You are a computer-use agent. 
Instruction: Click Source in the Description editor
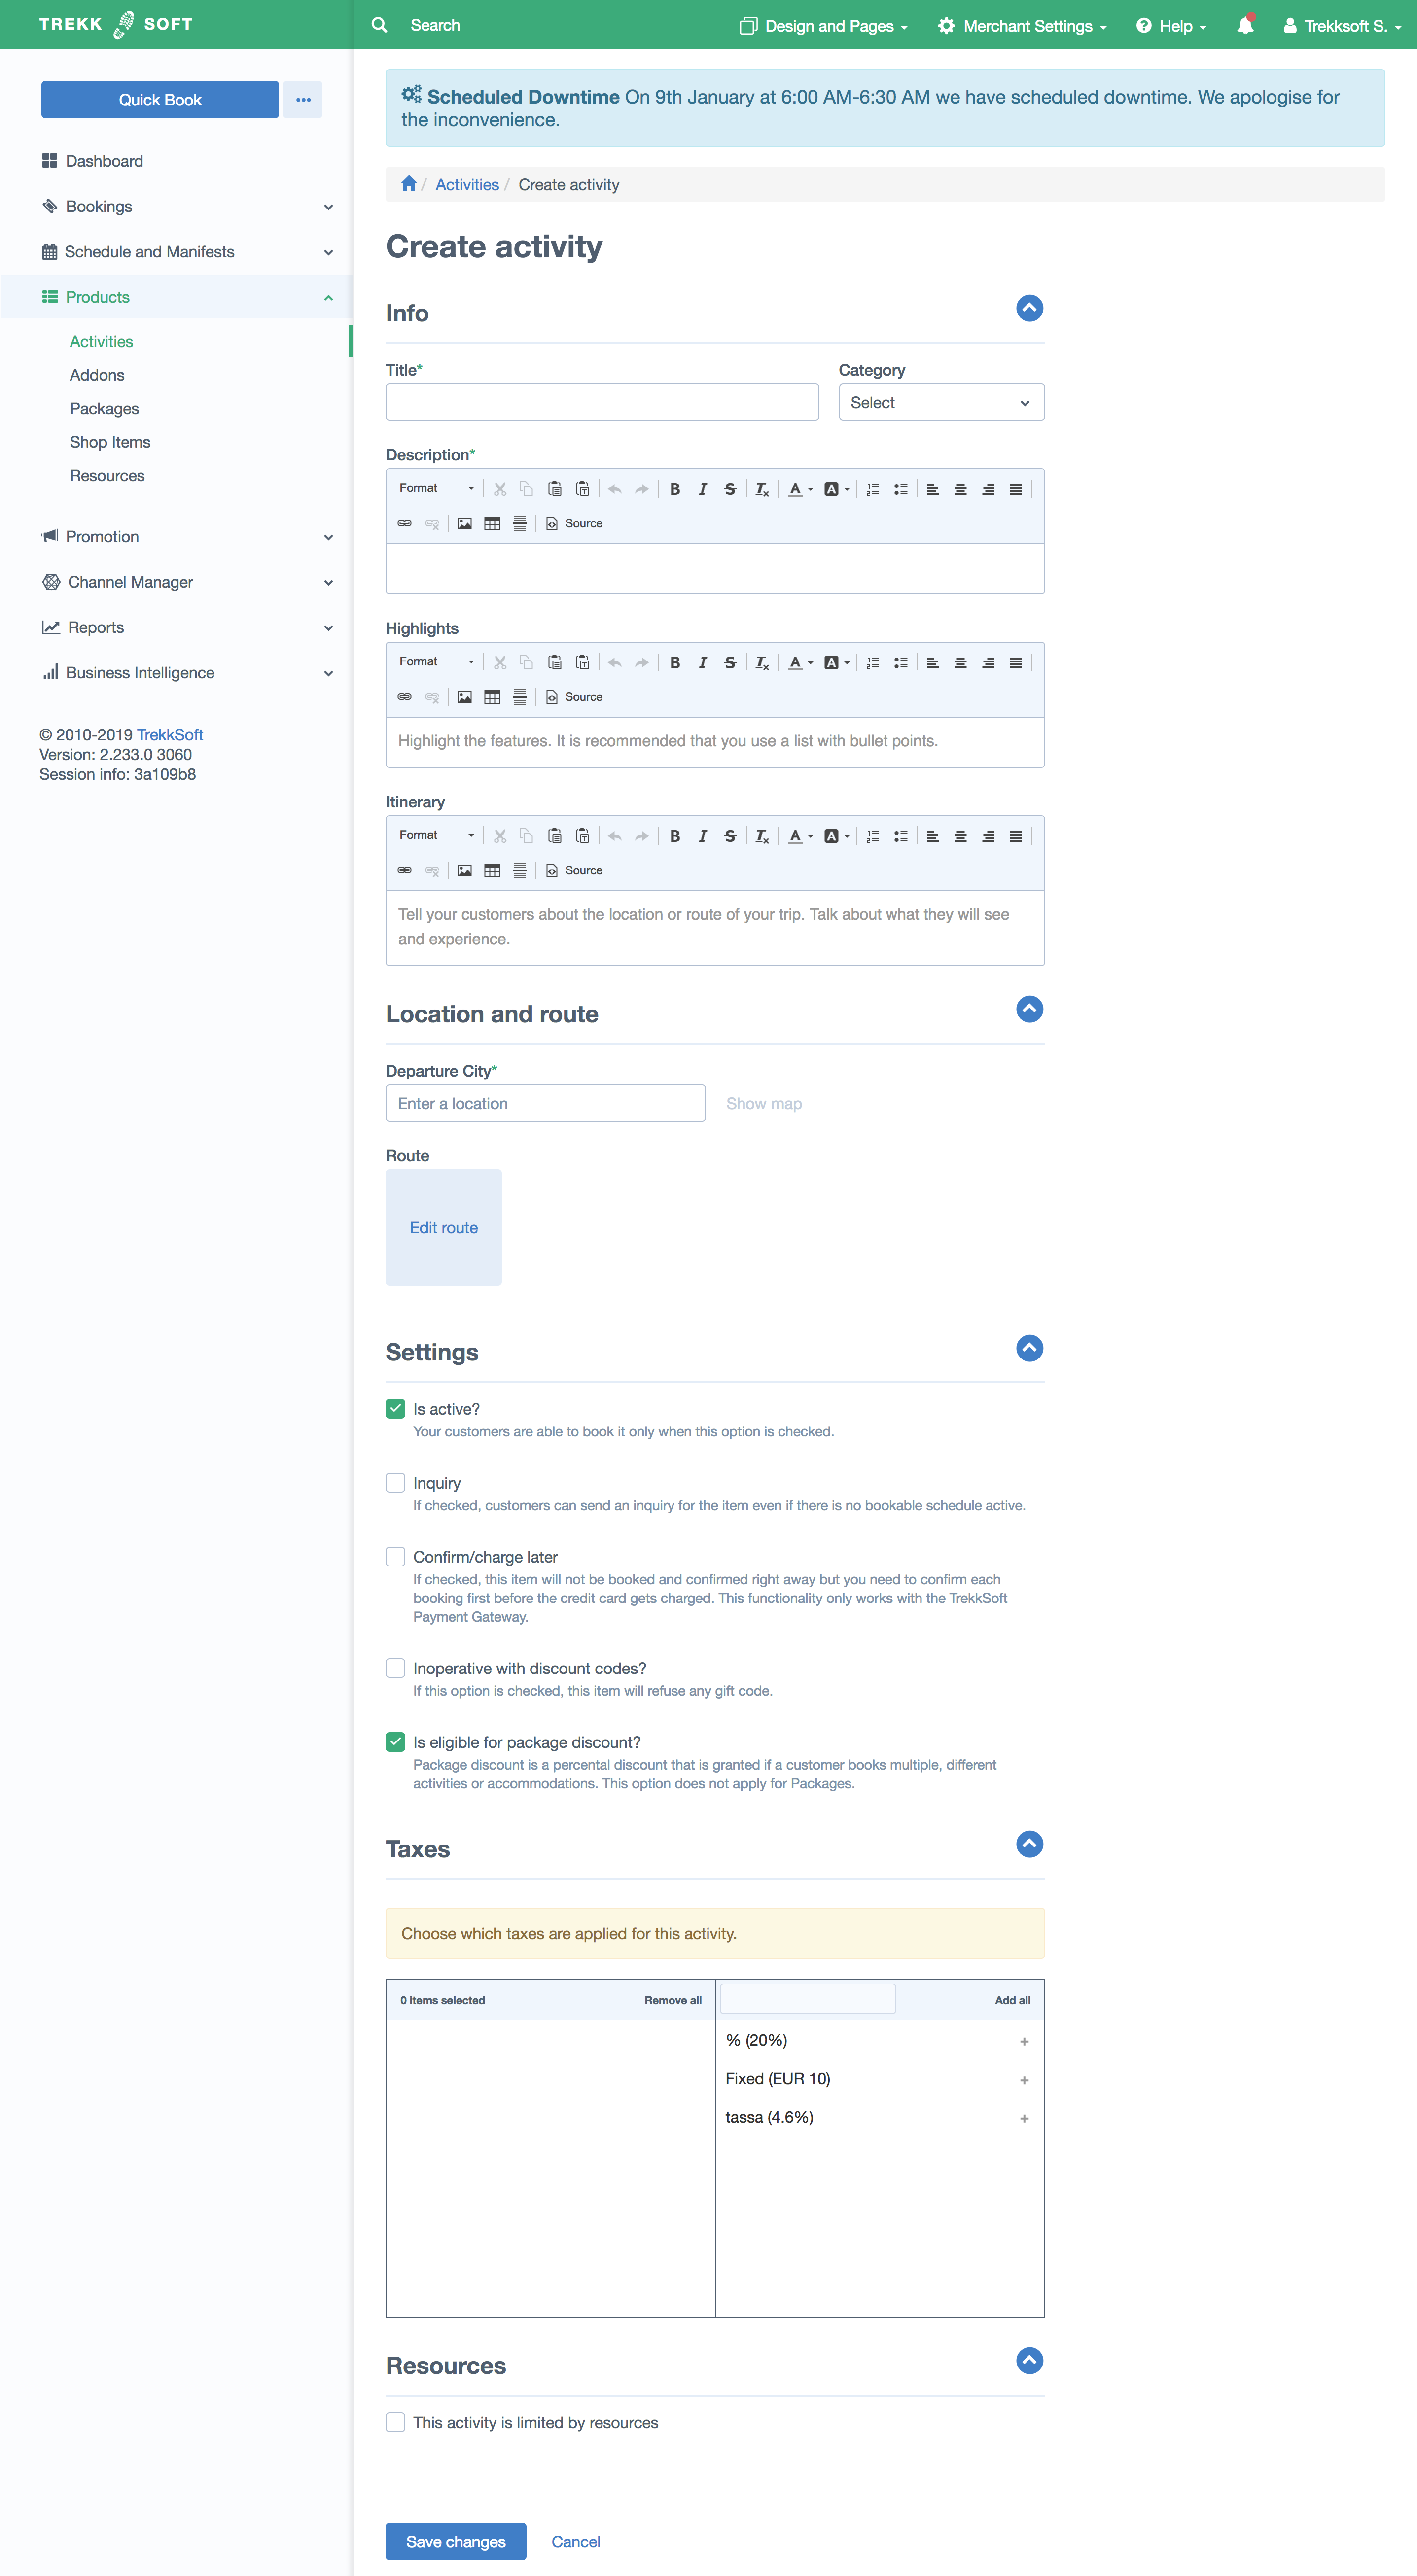574,523
